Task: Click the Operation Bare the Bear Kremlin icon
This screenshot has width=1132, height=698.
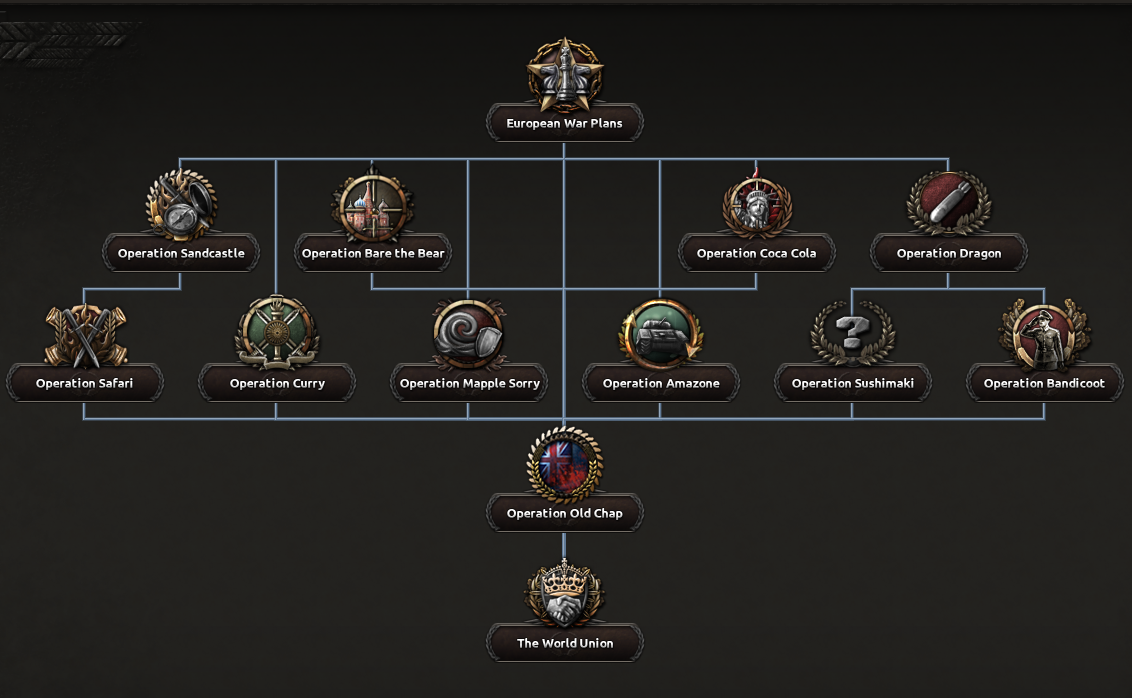Action: (x=373, y=205)
